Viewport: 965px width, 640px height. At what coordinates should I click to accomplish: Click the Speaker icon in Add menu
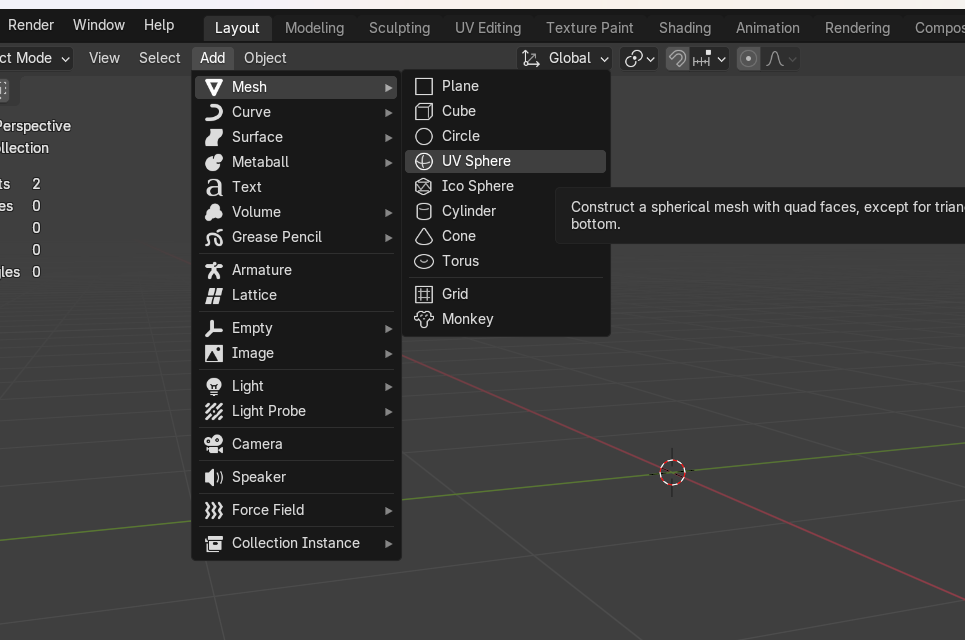point(214,478)
